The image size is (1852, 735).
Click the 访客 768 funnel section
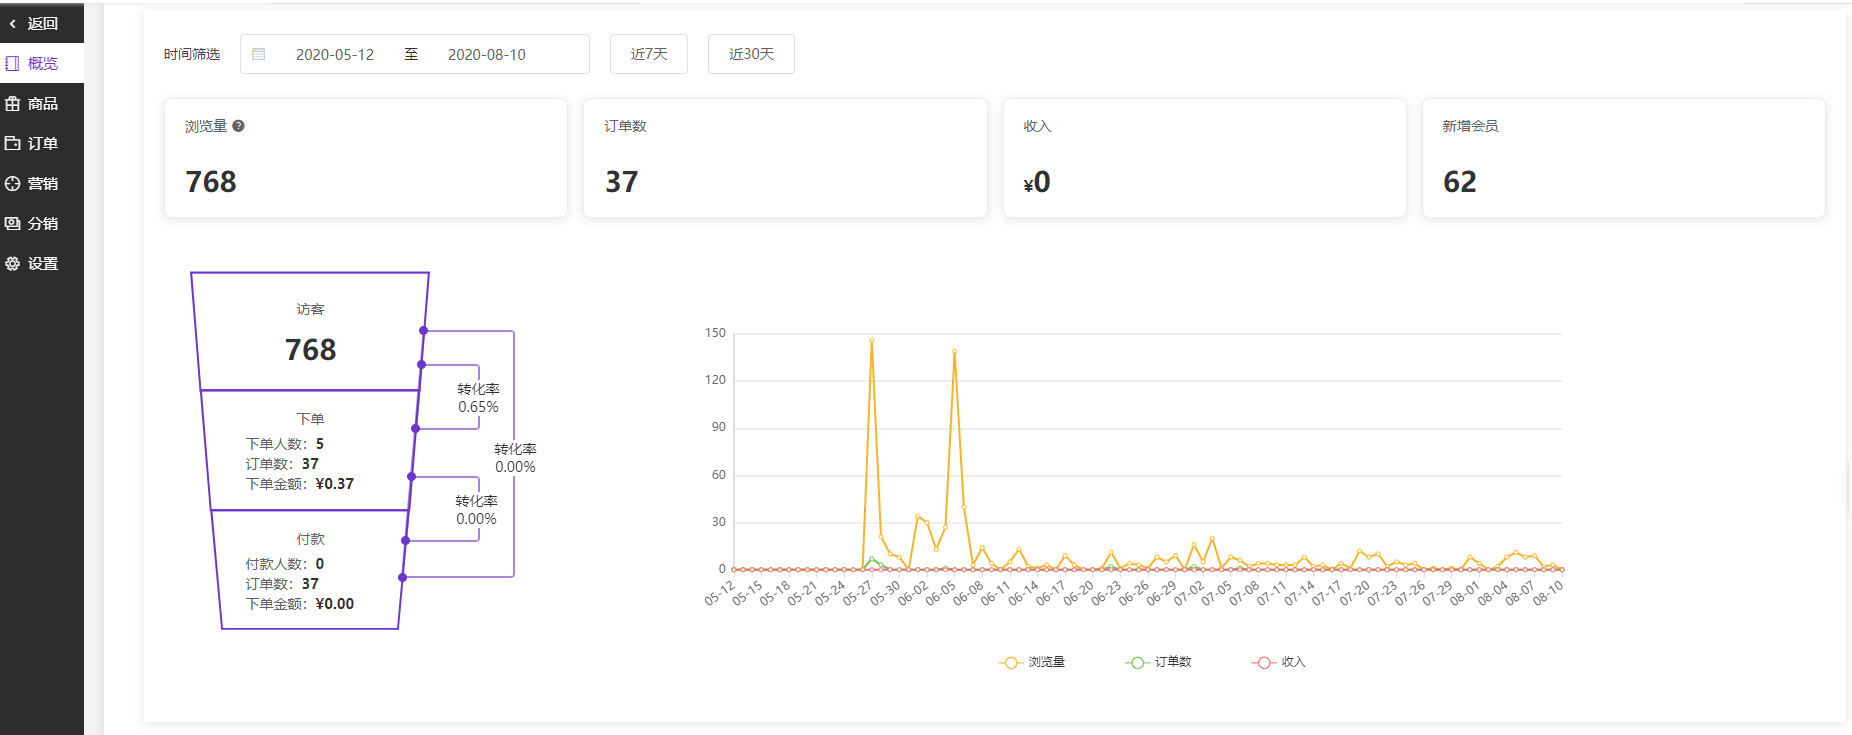[x=310, y=333]
